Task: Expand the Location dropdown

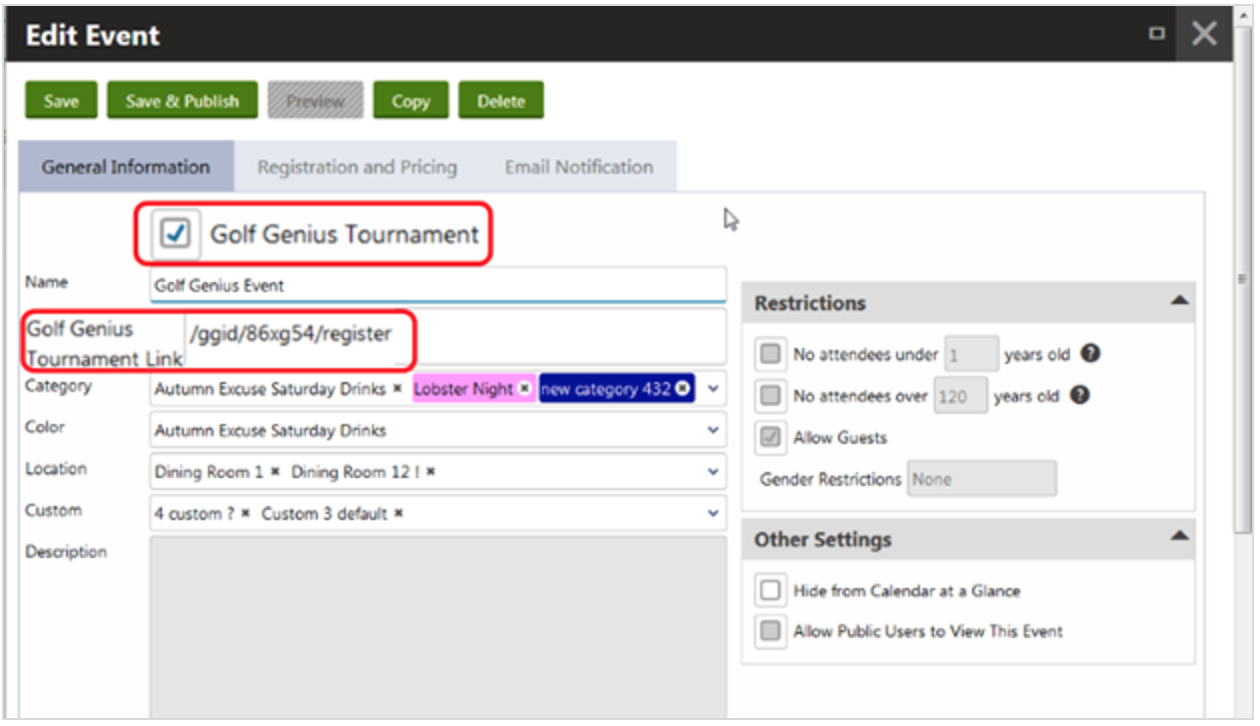Action: pos(713,472)
